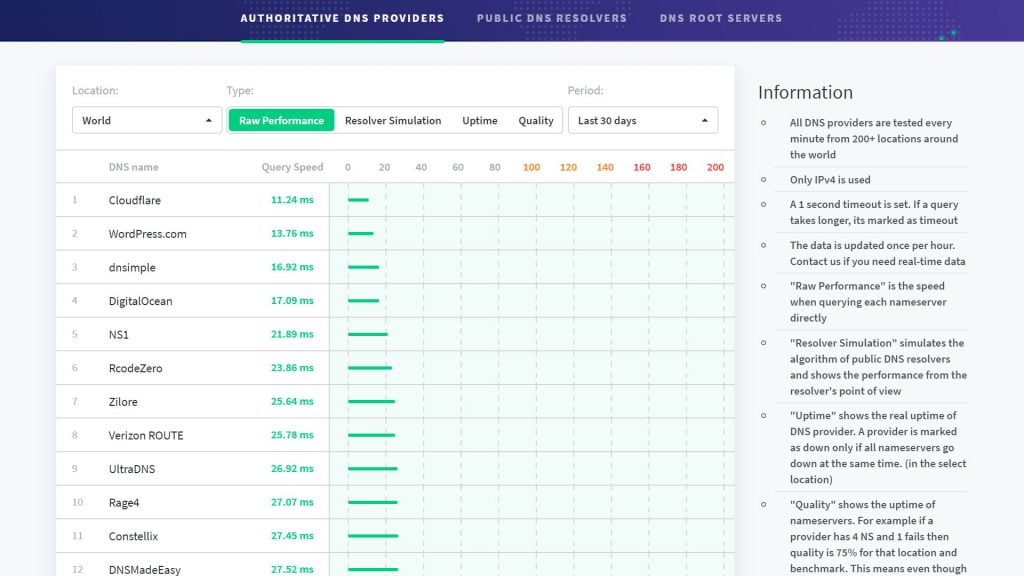Click the Cloudflare provider name
Viewport: 1024px width, 576px height.
tap(135, 200)
